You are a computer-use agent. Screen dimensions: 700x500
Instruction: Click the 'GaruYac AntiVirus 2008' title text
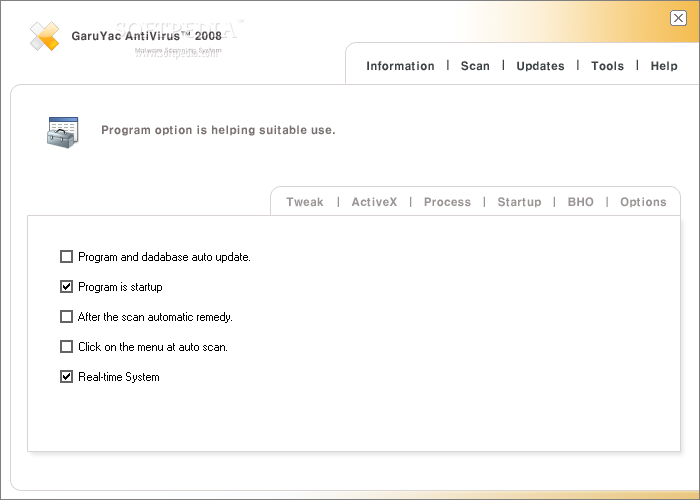146,36
